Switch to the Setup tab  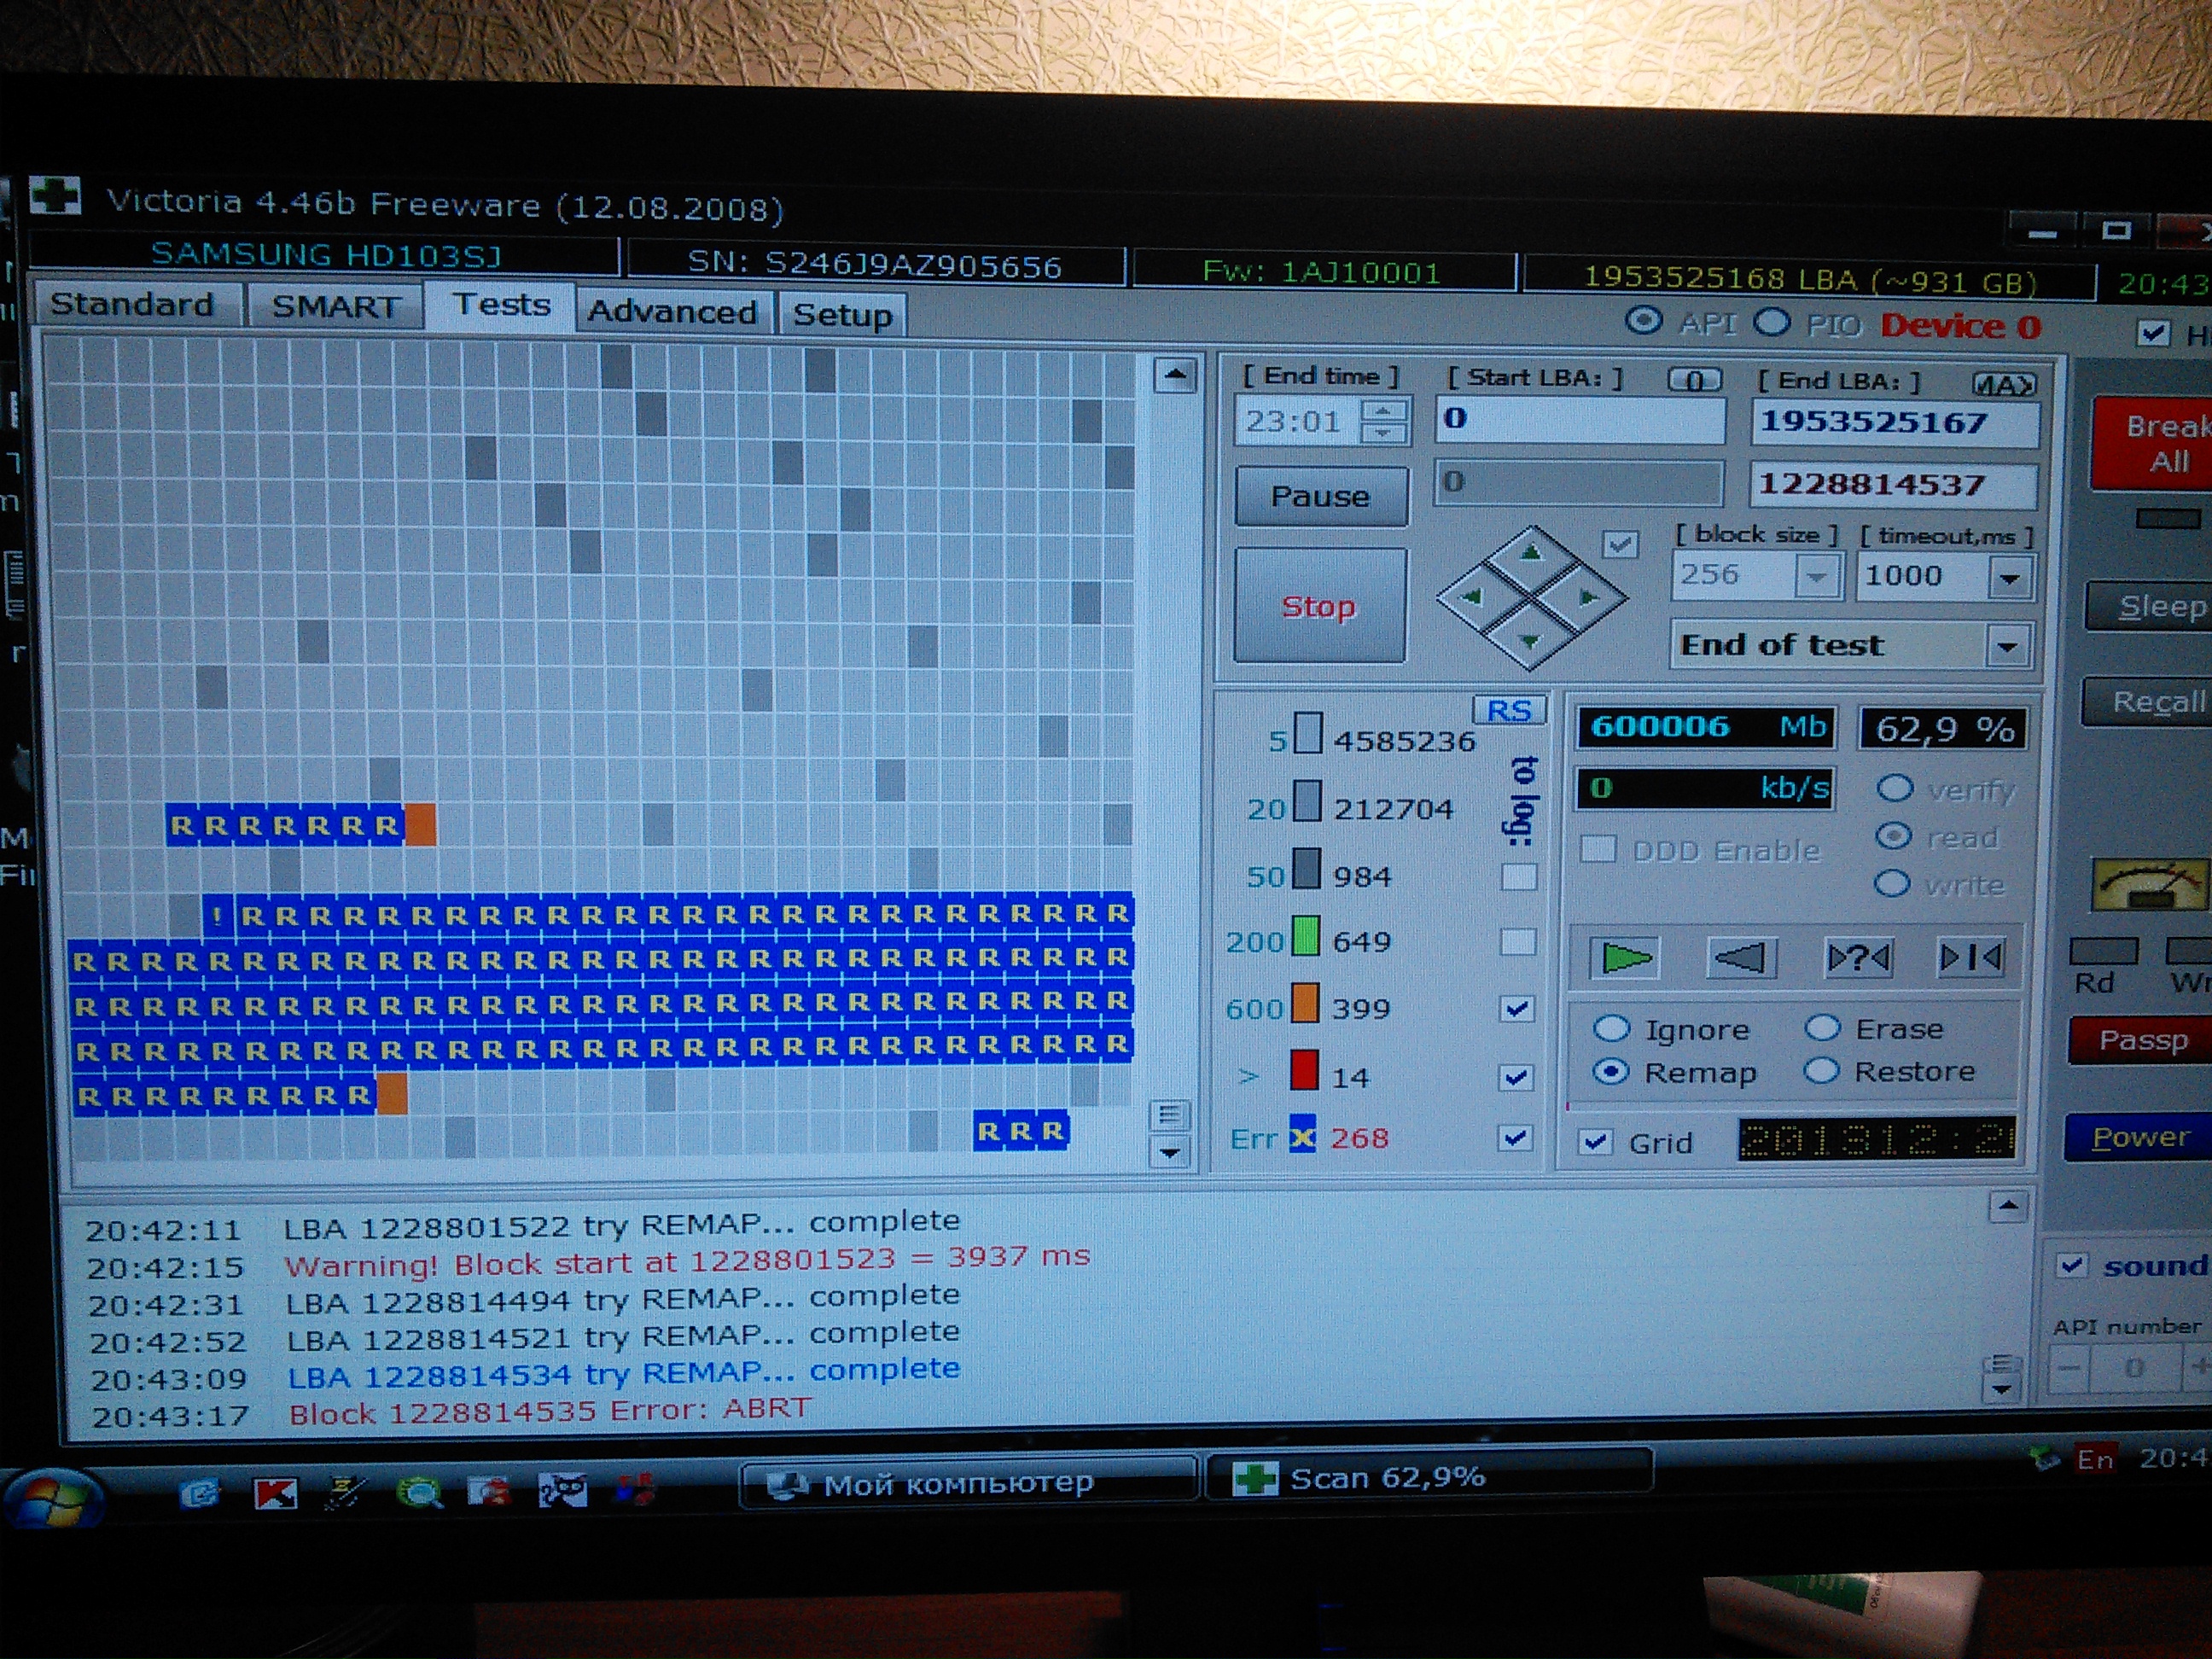click(842, 314)
